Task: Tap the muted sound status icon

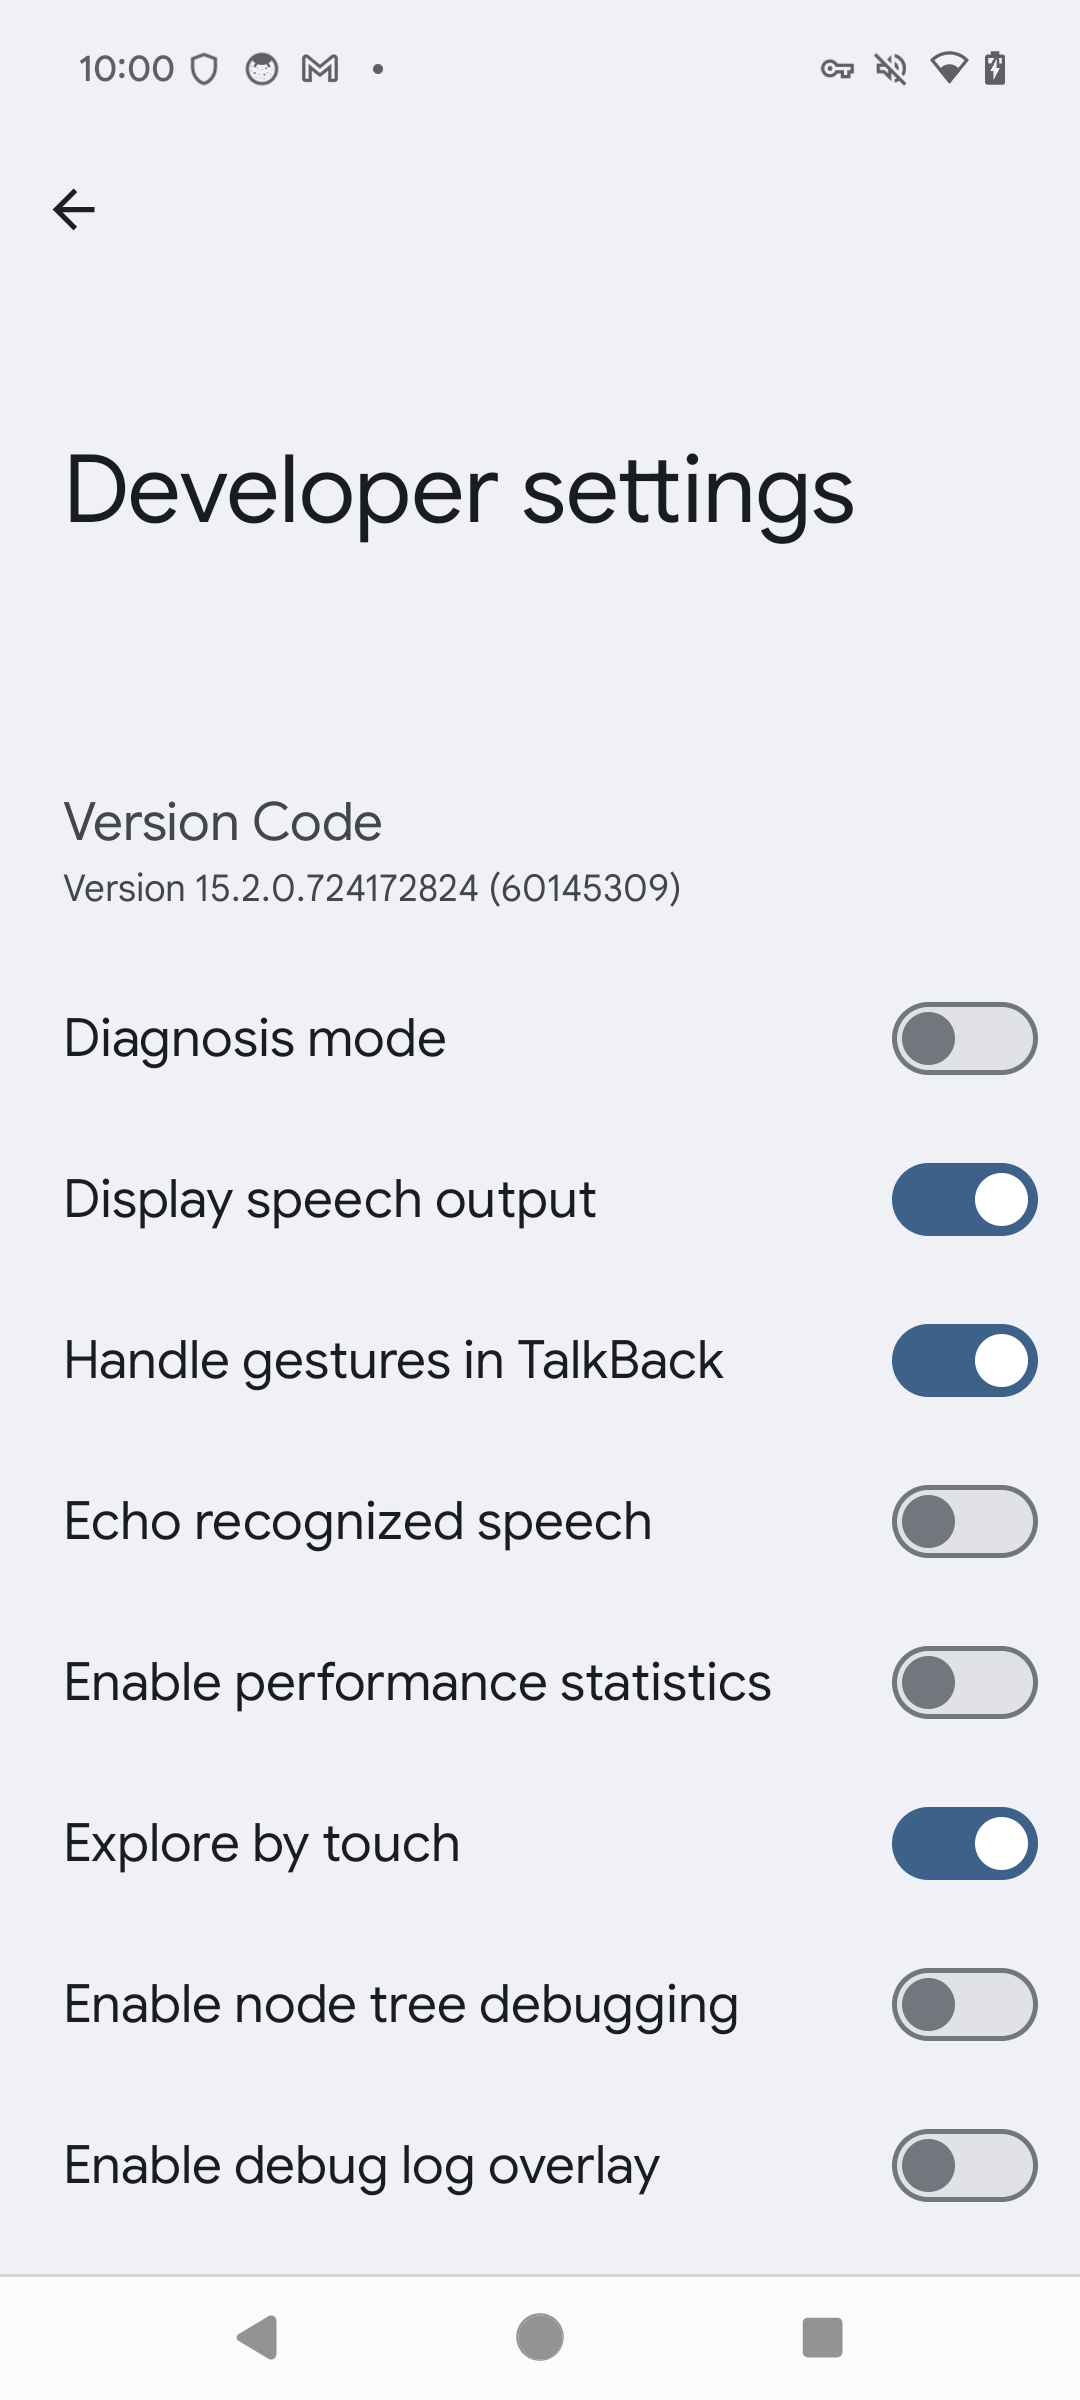Action: click(x=891, y=69)
